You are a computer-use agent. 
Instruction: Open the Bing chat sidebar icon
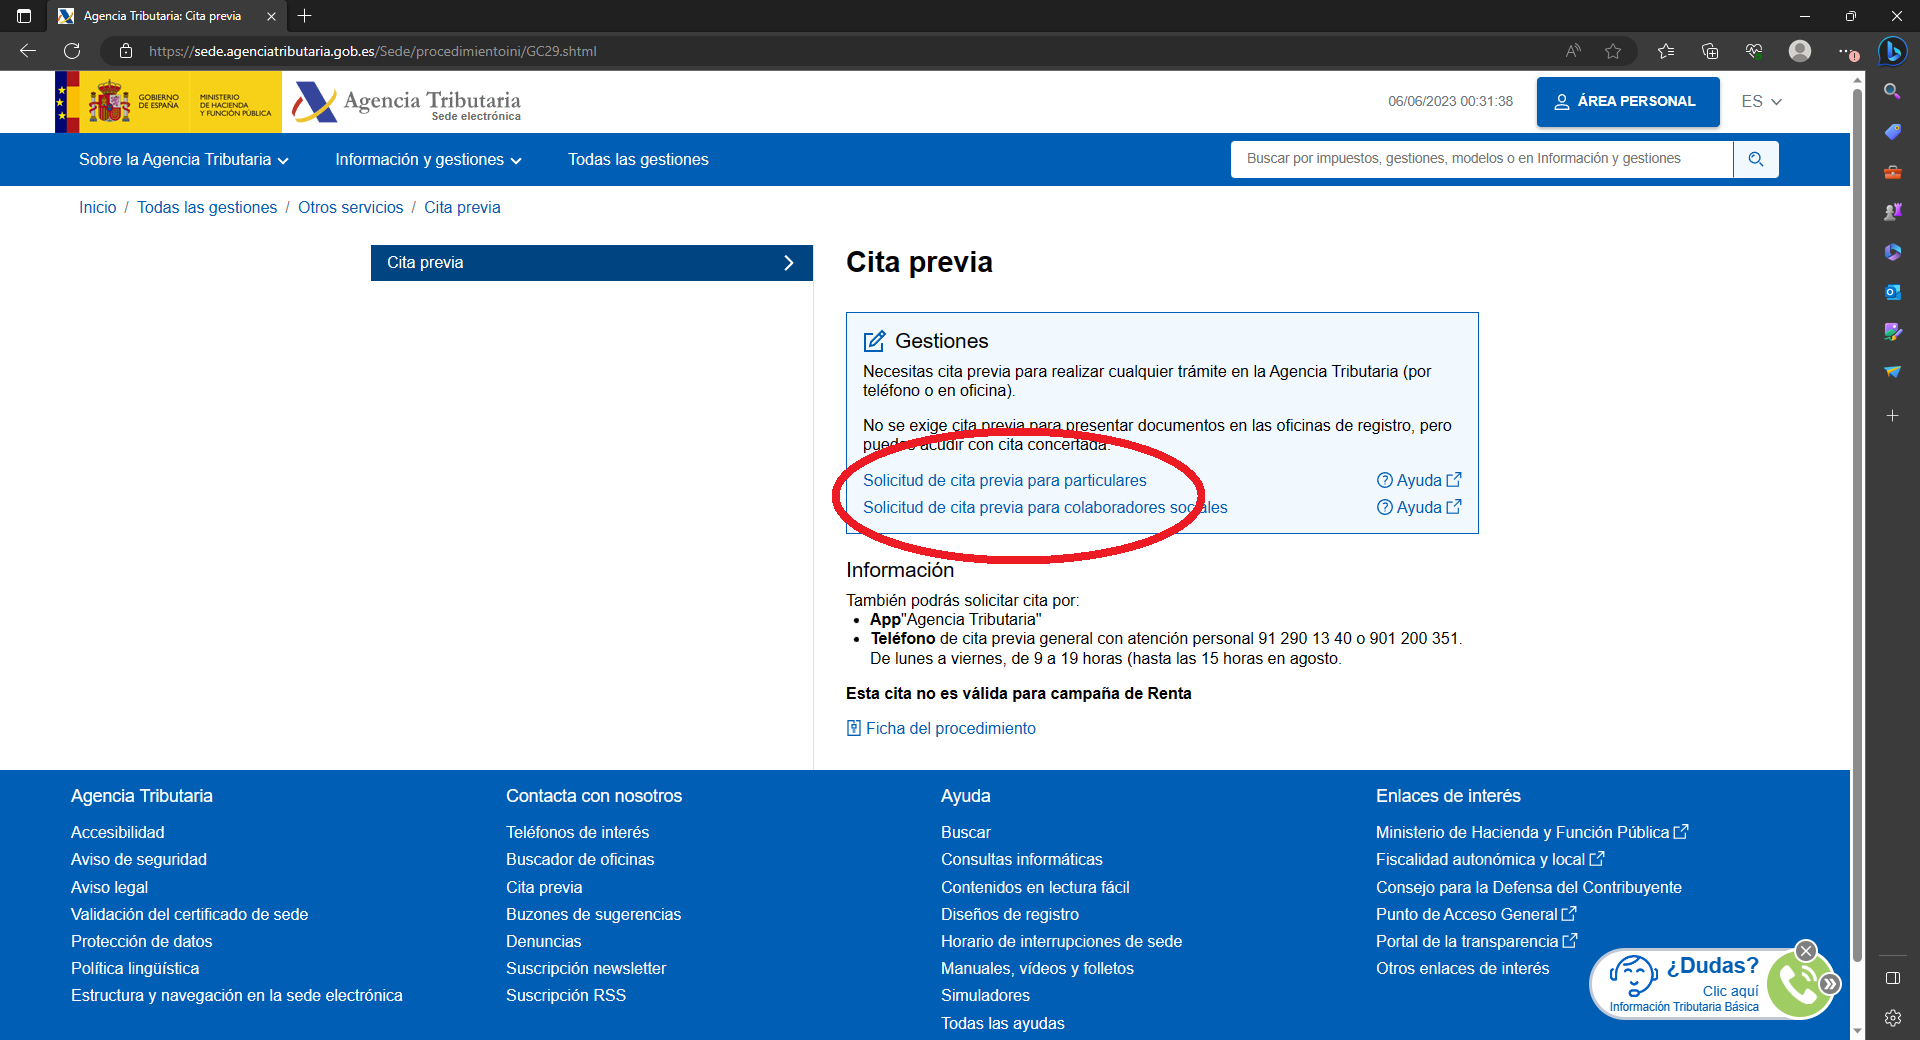tap(1892, 51)
